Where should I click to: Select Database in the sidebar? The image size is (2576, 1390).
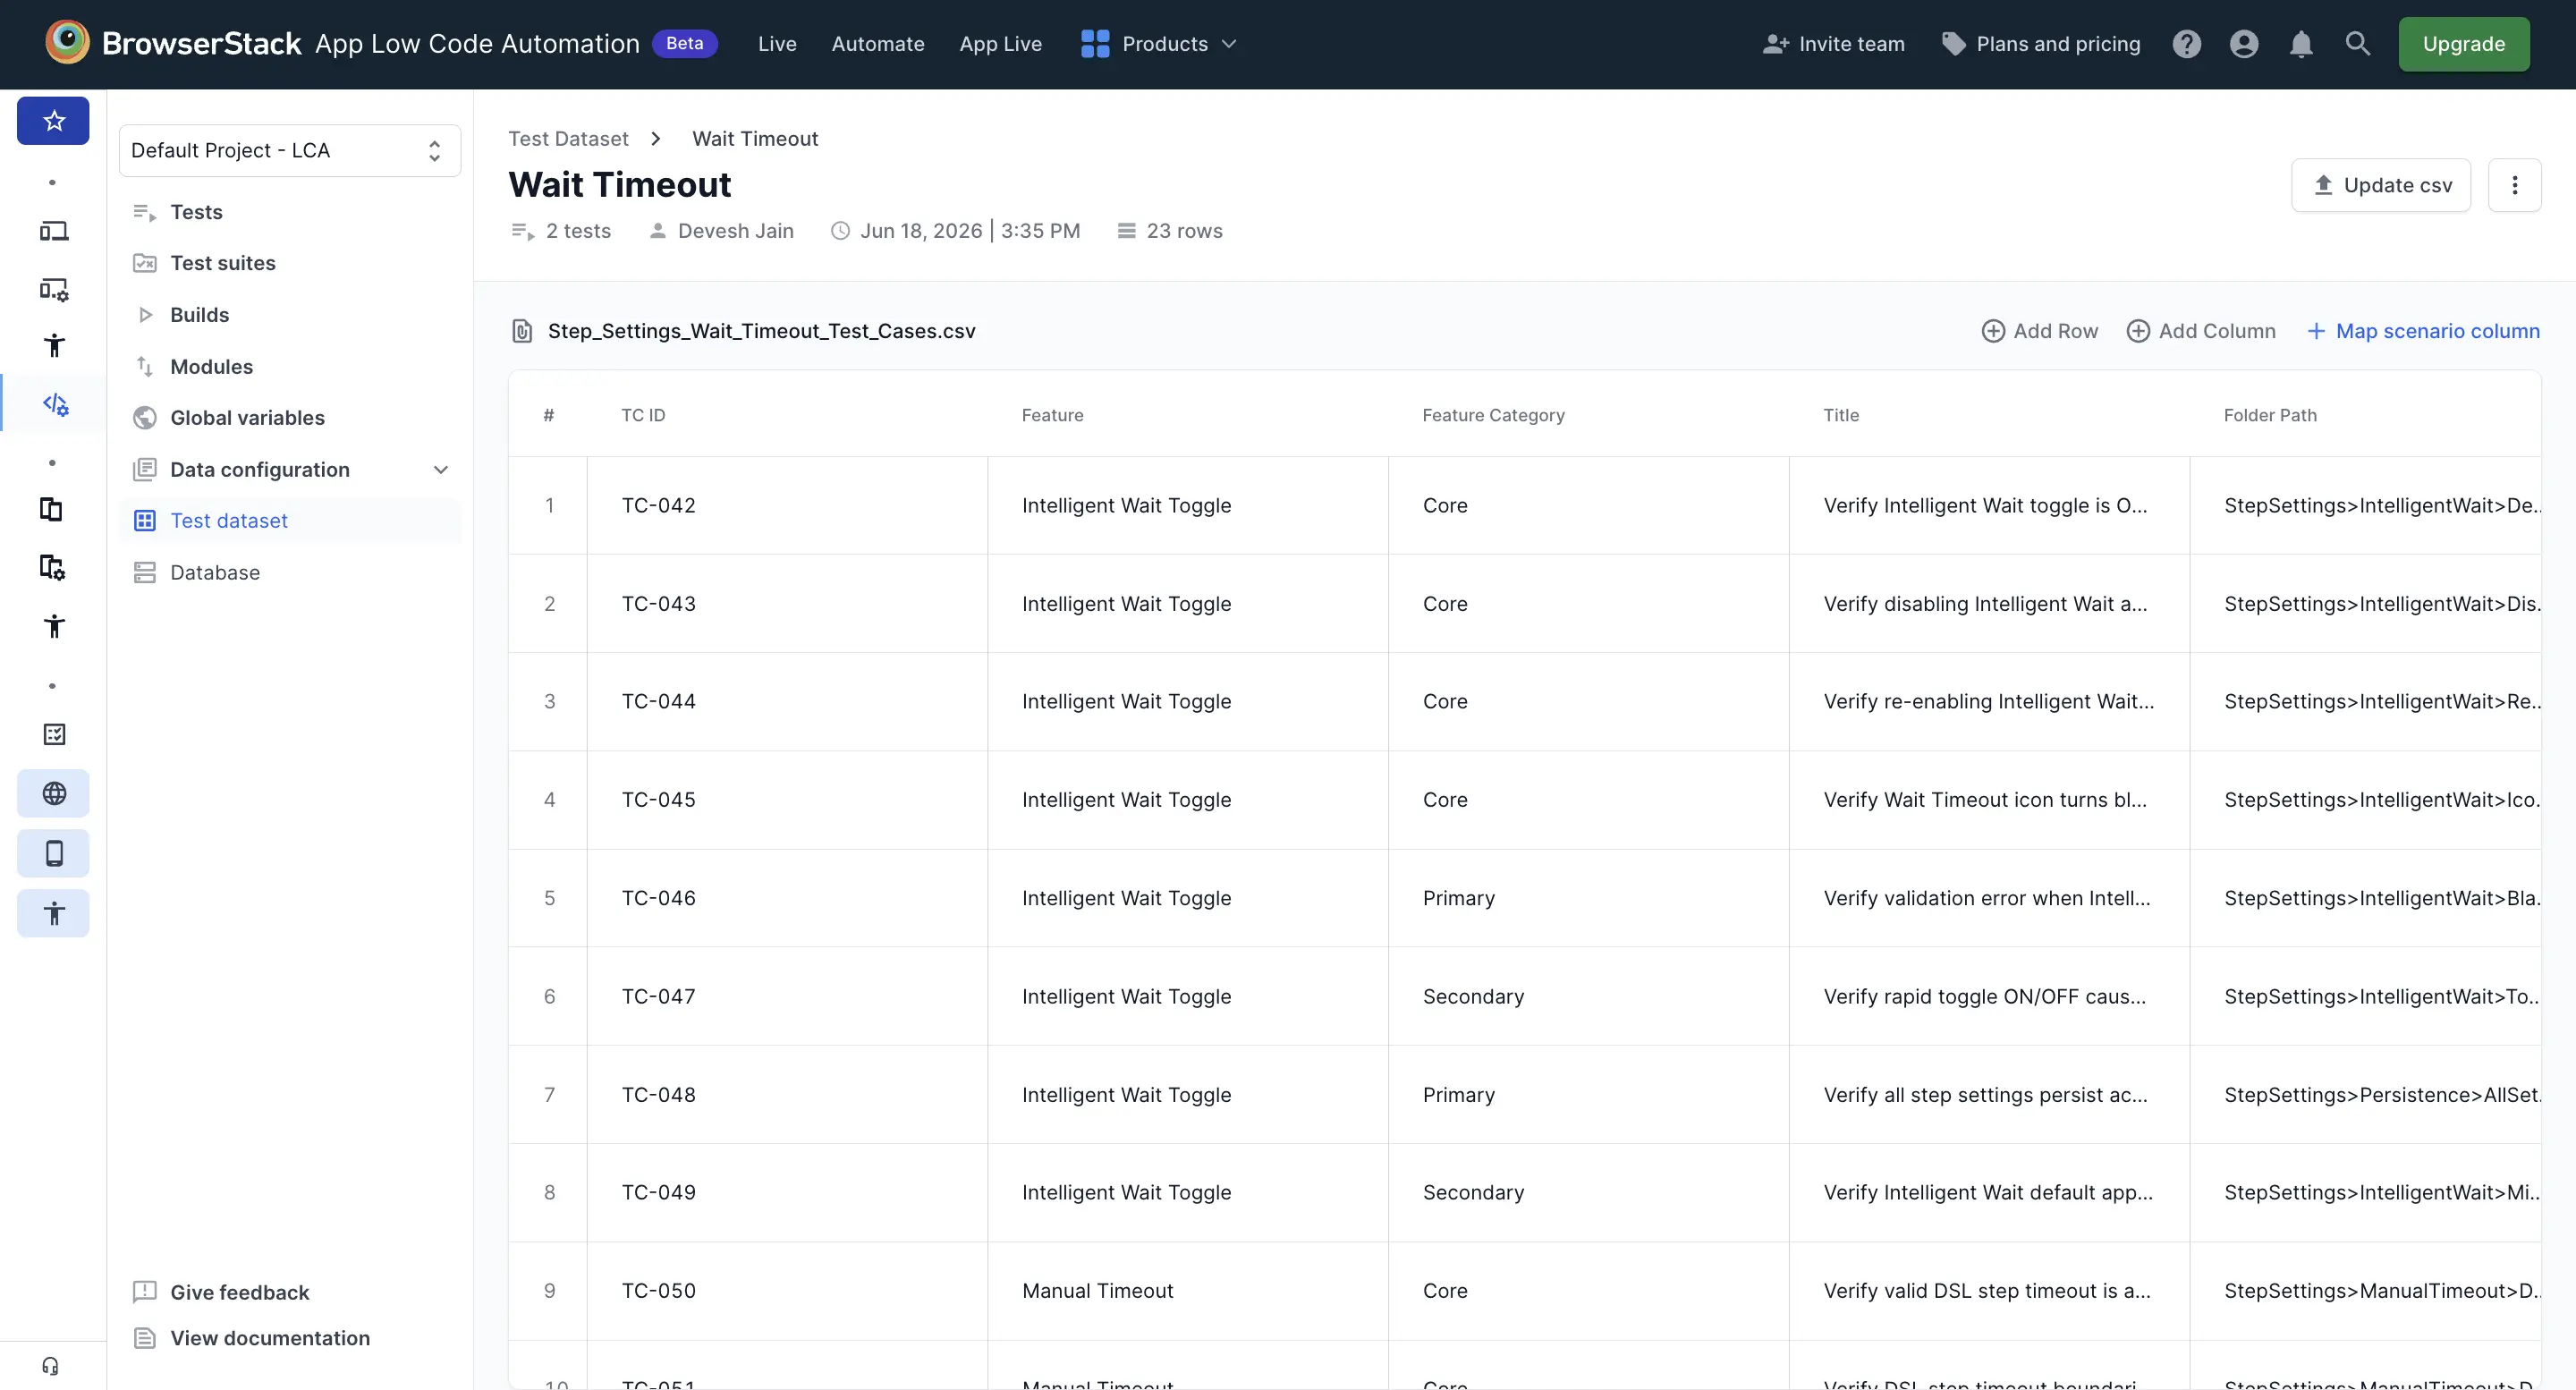[215, 573]
